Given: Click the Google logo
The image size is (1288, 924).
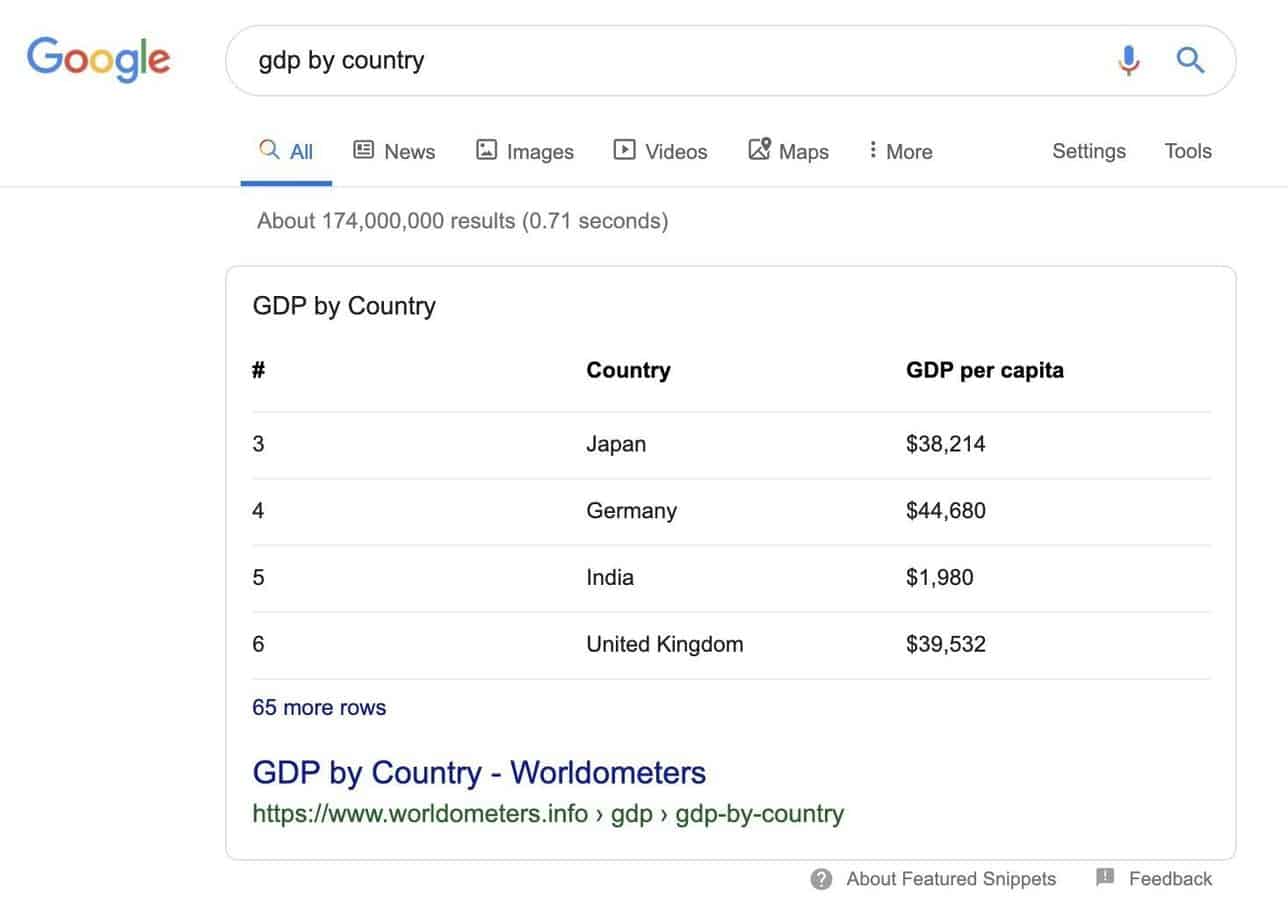Looking at the screenshot, I should click(98, 60).
